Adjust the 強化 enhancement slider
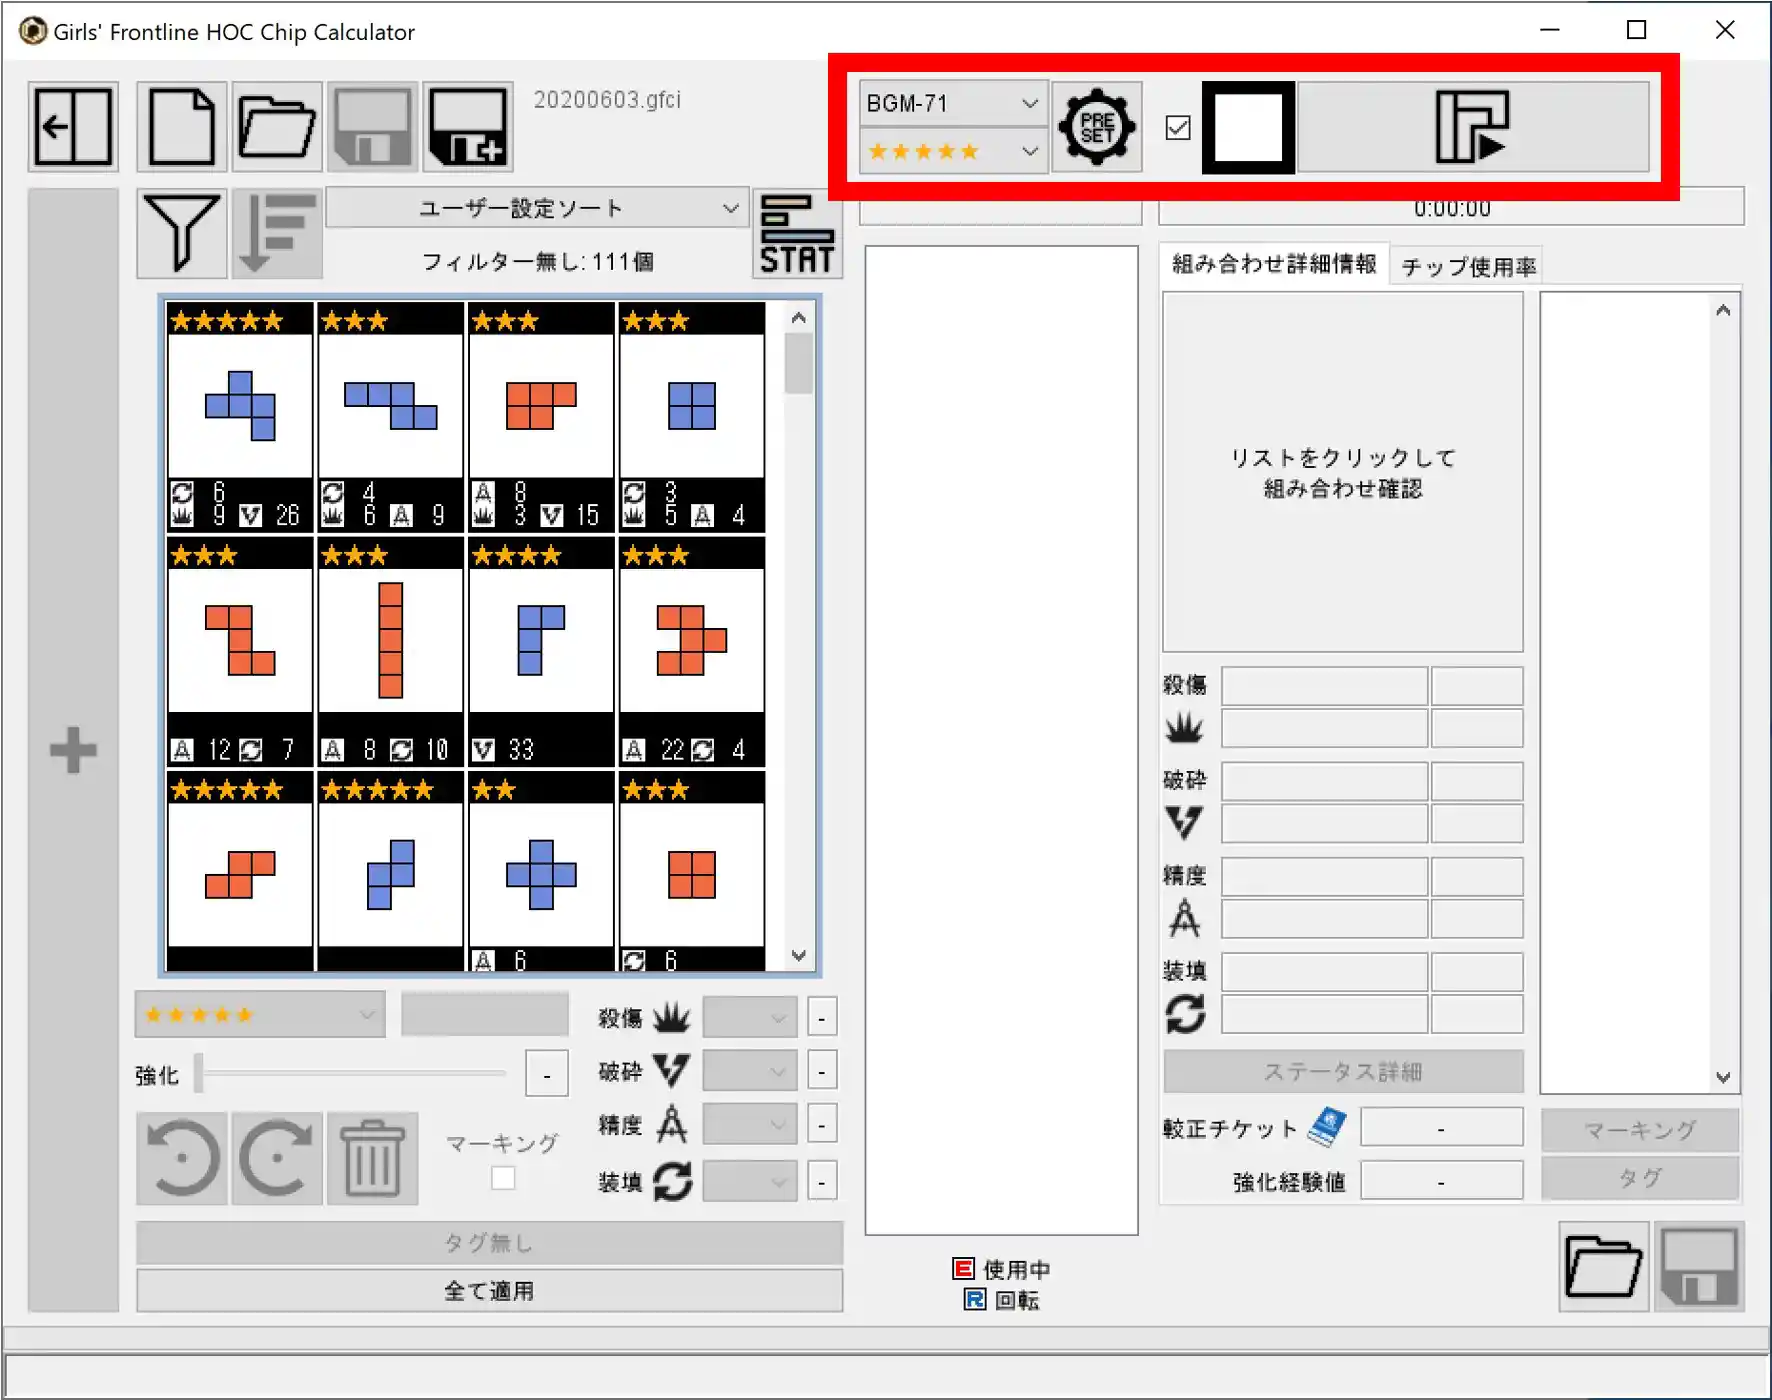 point(352,1073)
